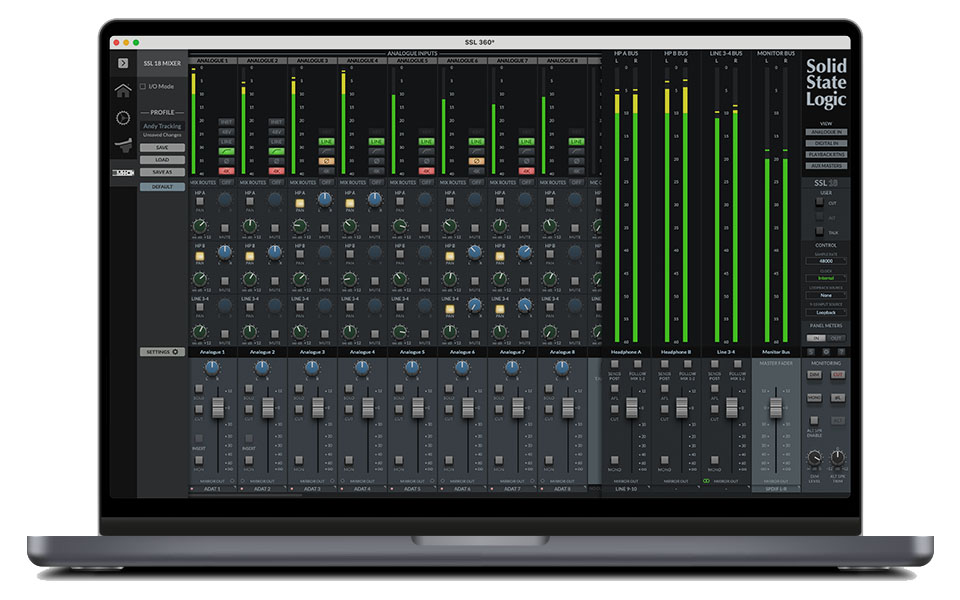Open the SETTINGS gear button
Image resolution: width=960 pixels, height=600 pixels.
[x=162, y=352]
